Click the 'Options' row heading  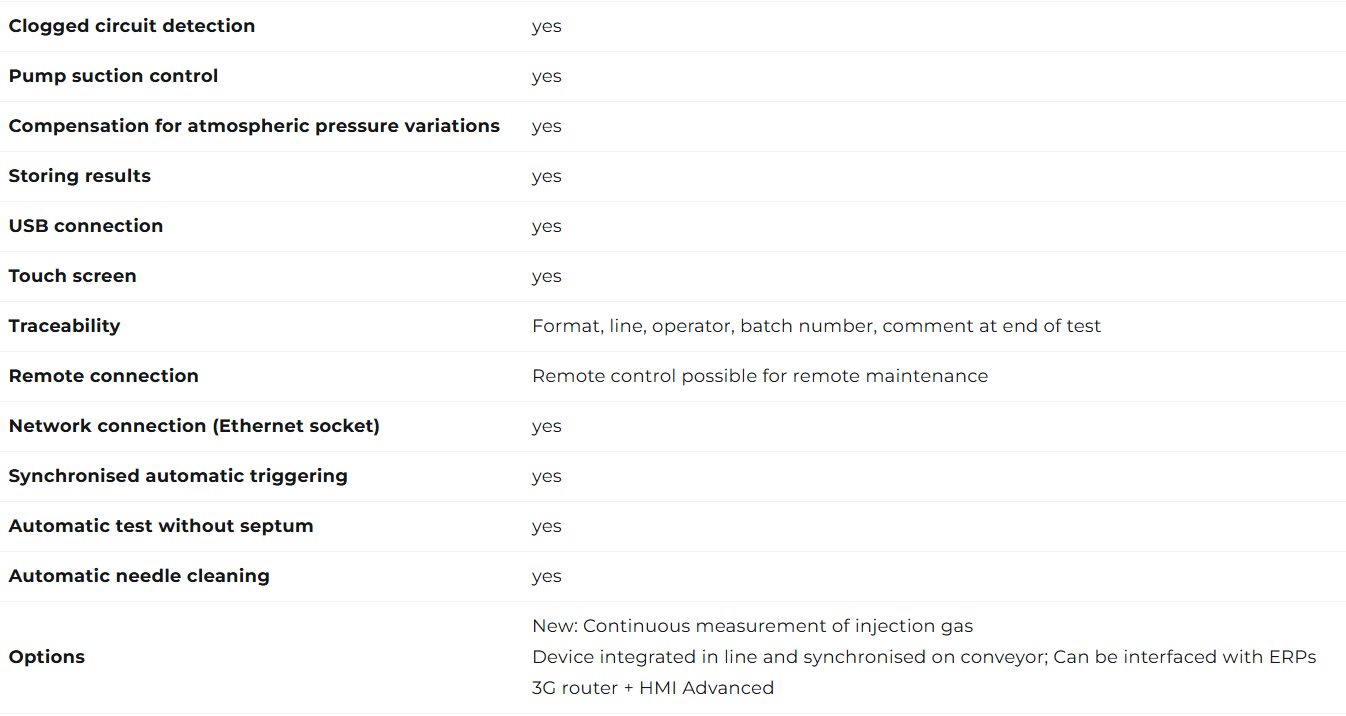[x=47, y=657]
